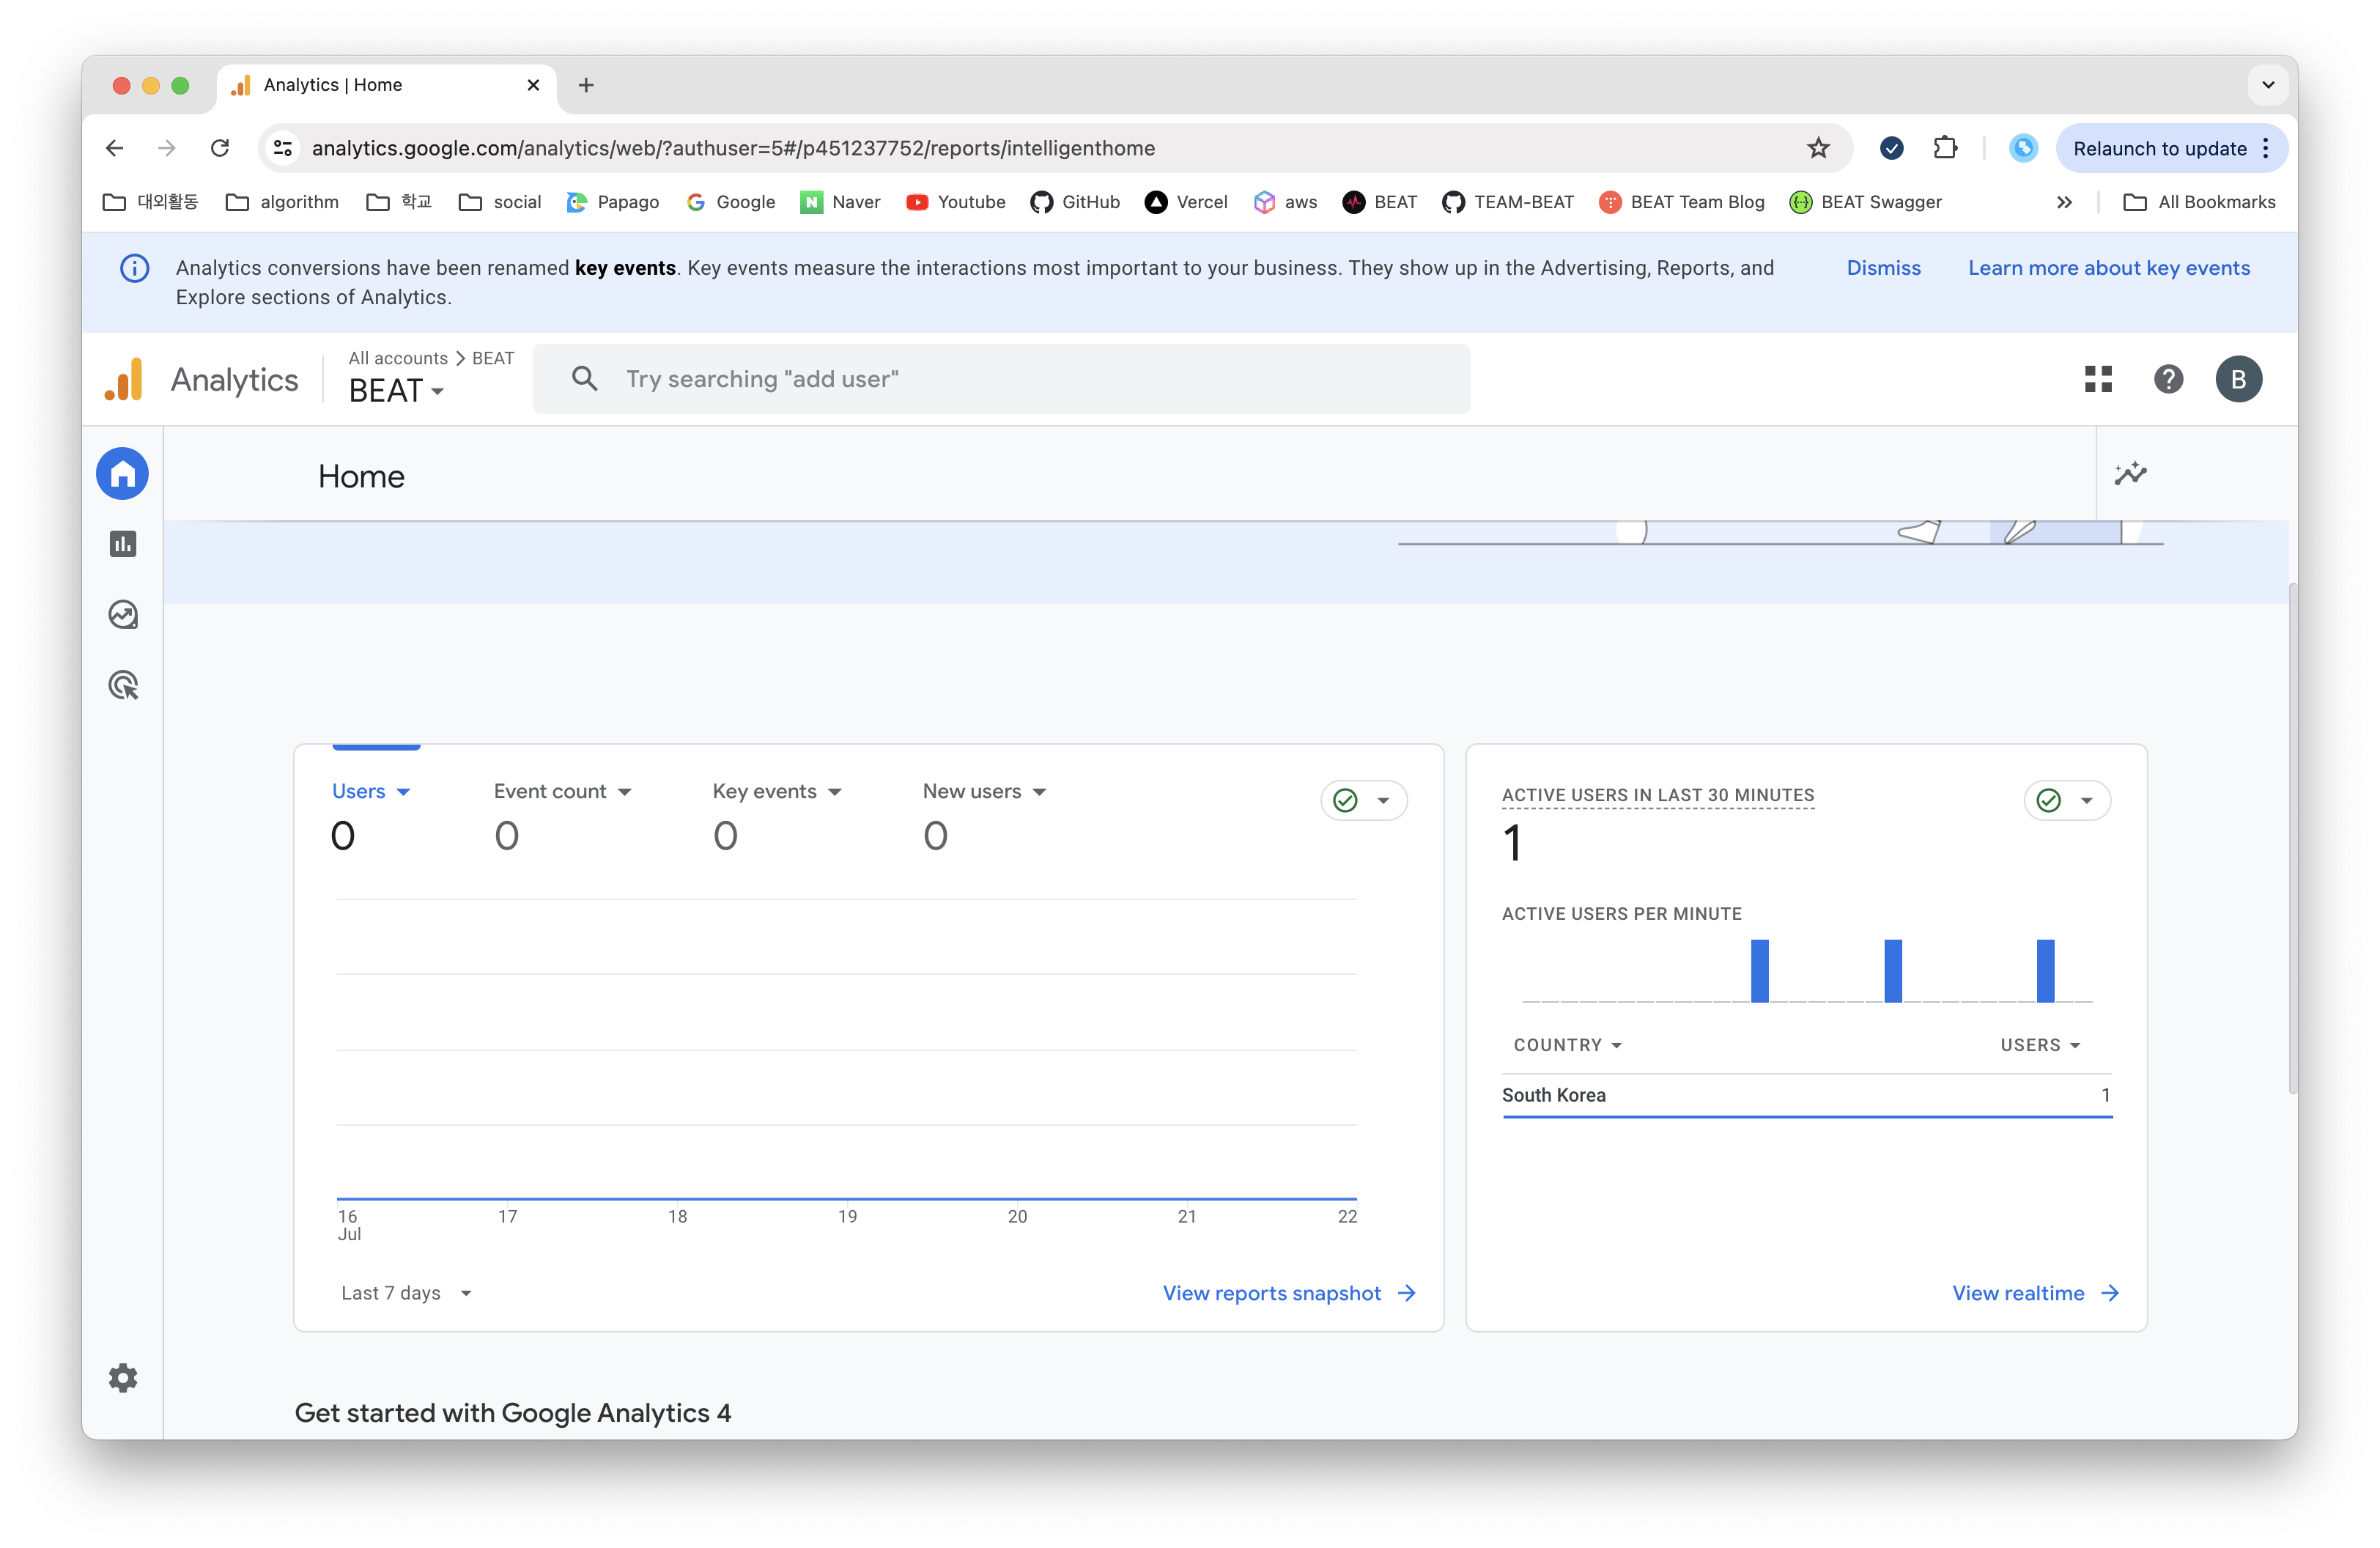2380x1548 pixels.
Task: Select the Users metric tab
Action: (370, 791)
